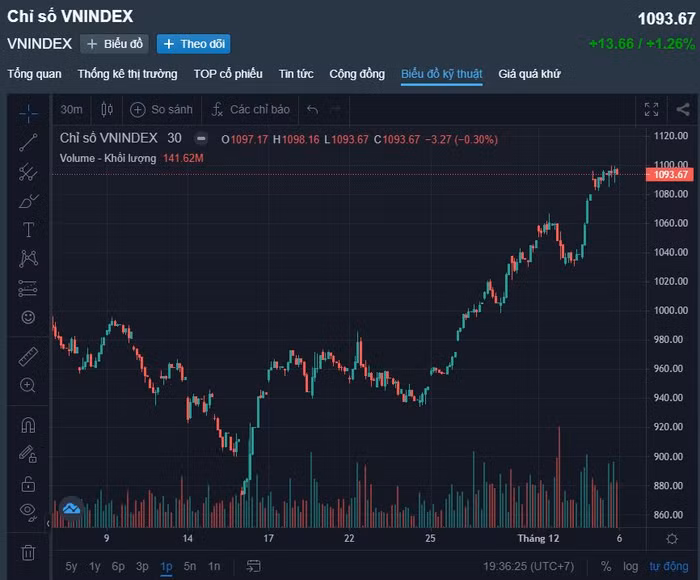Click the redo arrow
700x580 pixels.
335,109
